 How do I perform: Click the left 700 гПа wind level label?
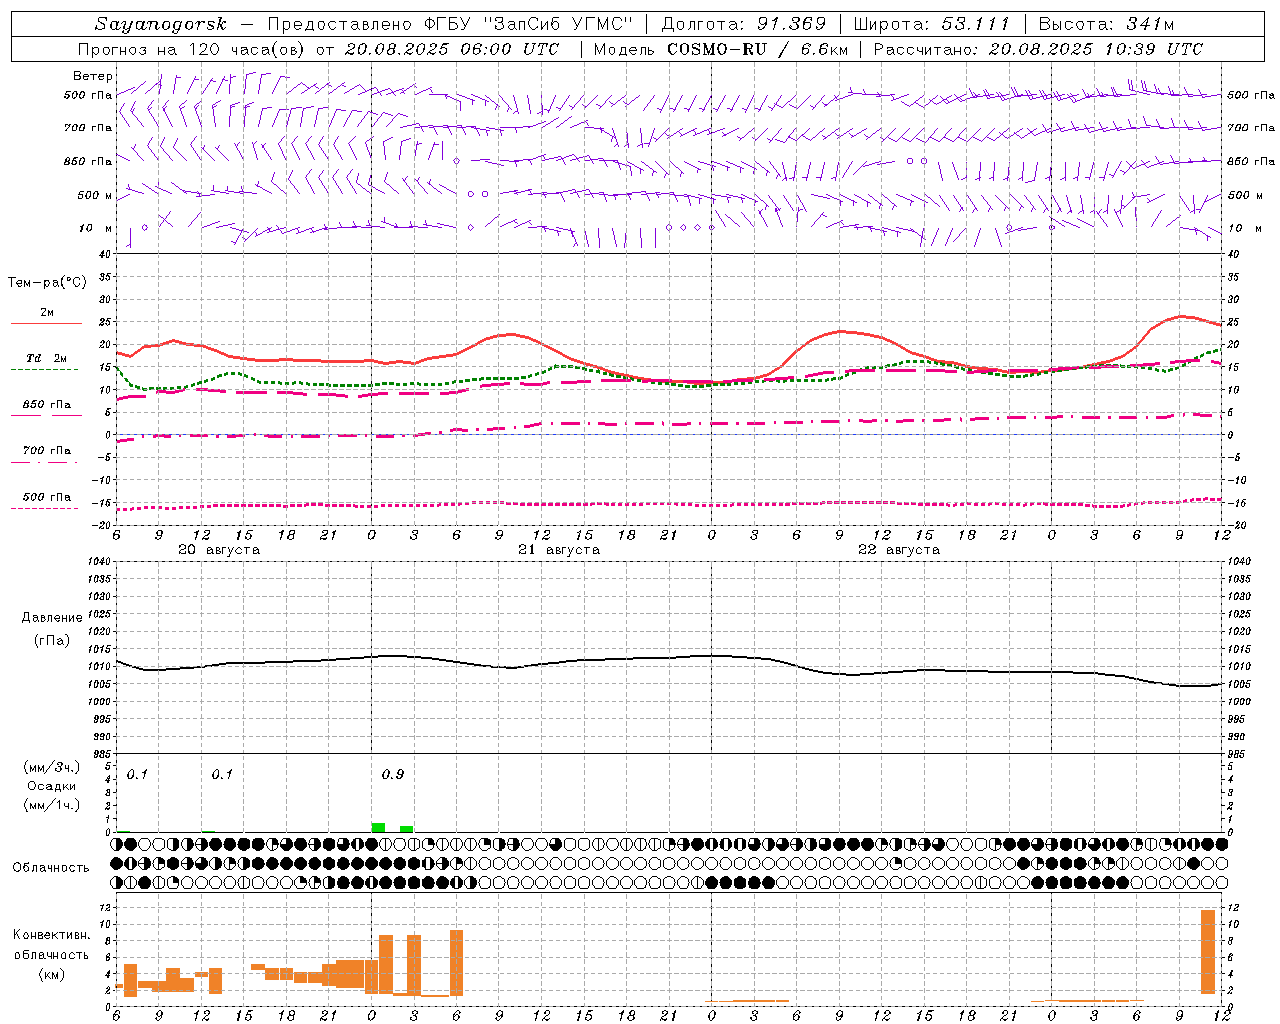tap(88, 128)
